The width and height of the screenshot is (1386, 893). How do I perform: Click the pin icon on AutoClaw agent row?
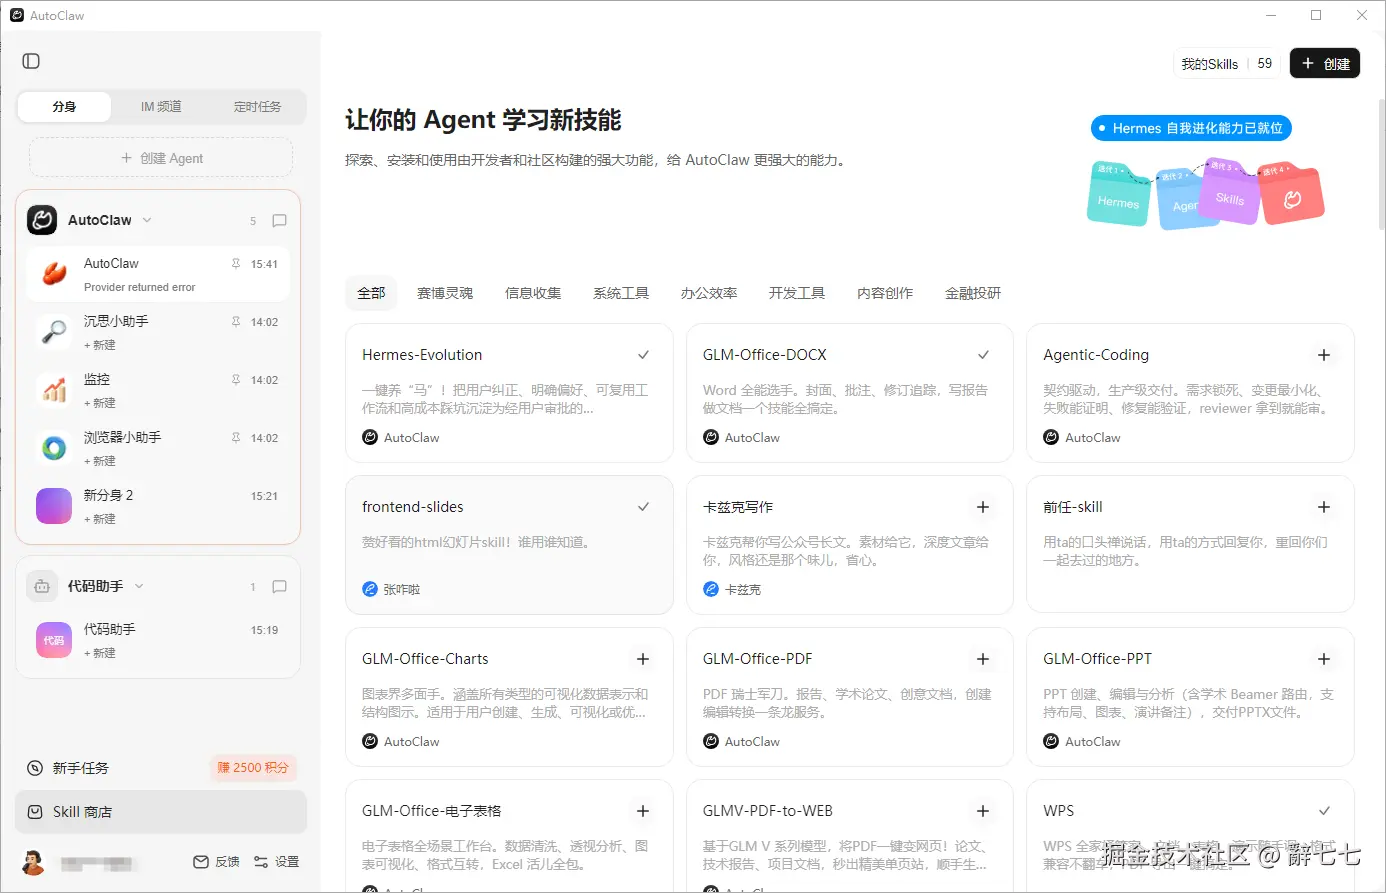click(x=236, y=264)
